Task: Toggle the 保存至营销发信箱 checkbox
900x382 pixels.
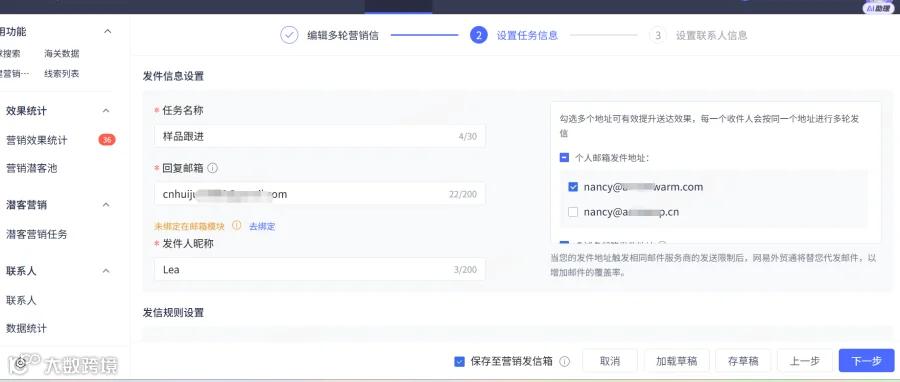Action: pos(459,361)
